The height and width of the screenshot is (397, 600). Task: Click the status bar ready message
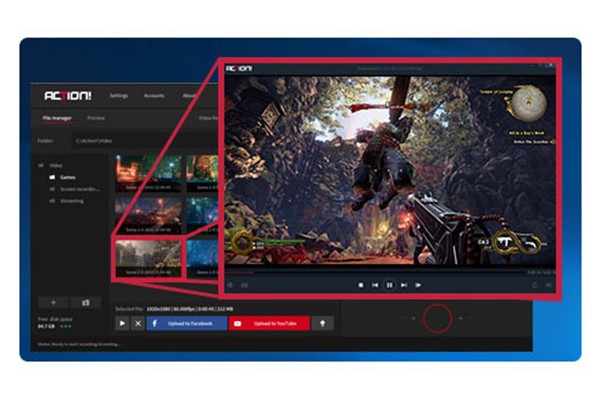coord(78,344)
